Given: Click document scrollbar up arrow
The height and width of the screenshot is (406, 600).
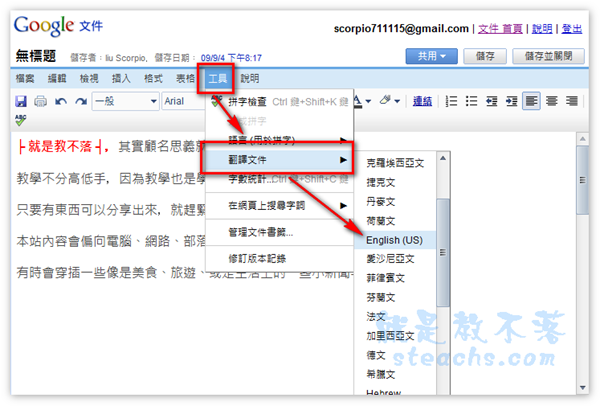Looking at the screenshot, I should coord(582,139).
